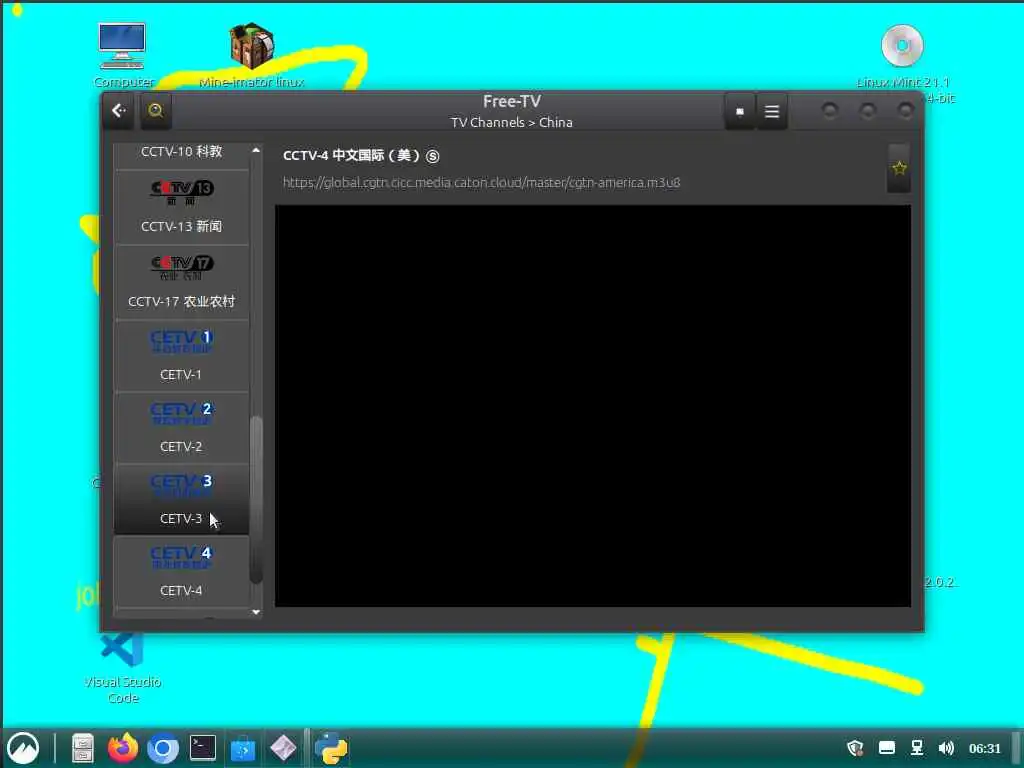1024x768 pixels.
Task: Click the channel list scrollbar thumb
Action: pos(256,500)
